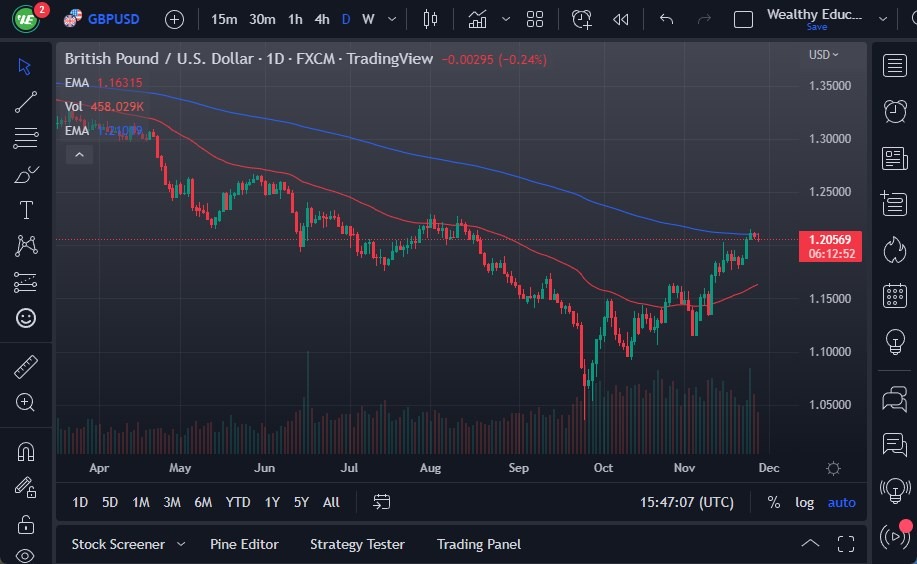Click the undo arrow in toolbar
The width and height of the screenshot is (917, 564).
667,19
